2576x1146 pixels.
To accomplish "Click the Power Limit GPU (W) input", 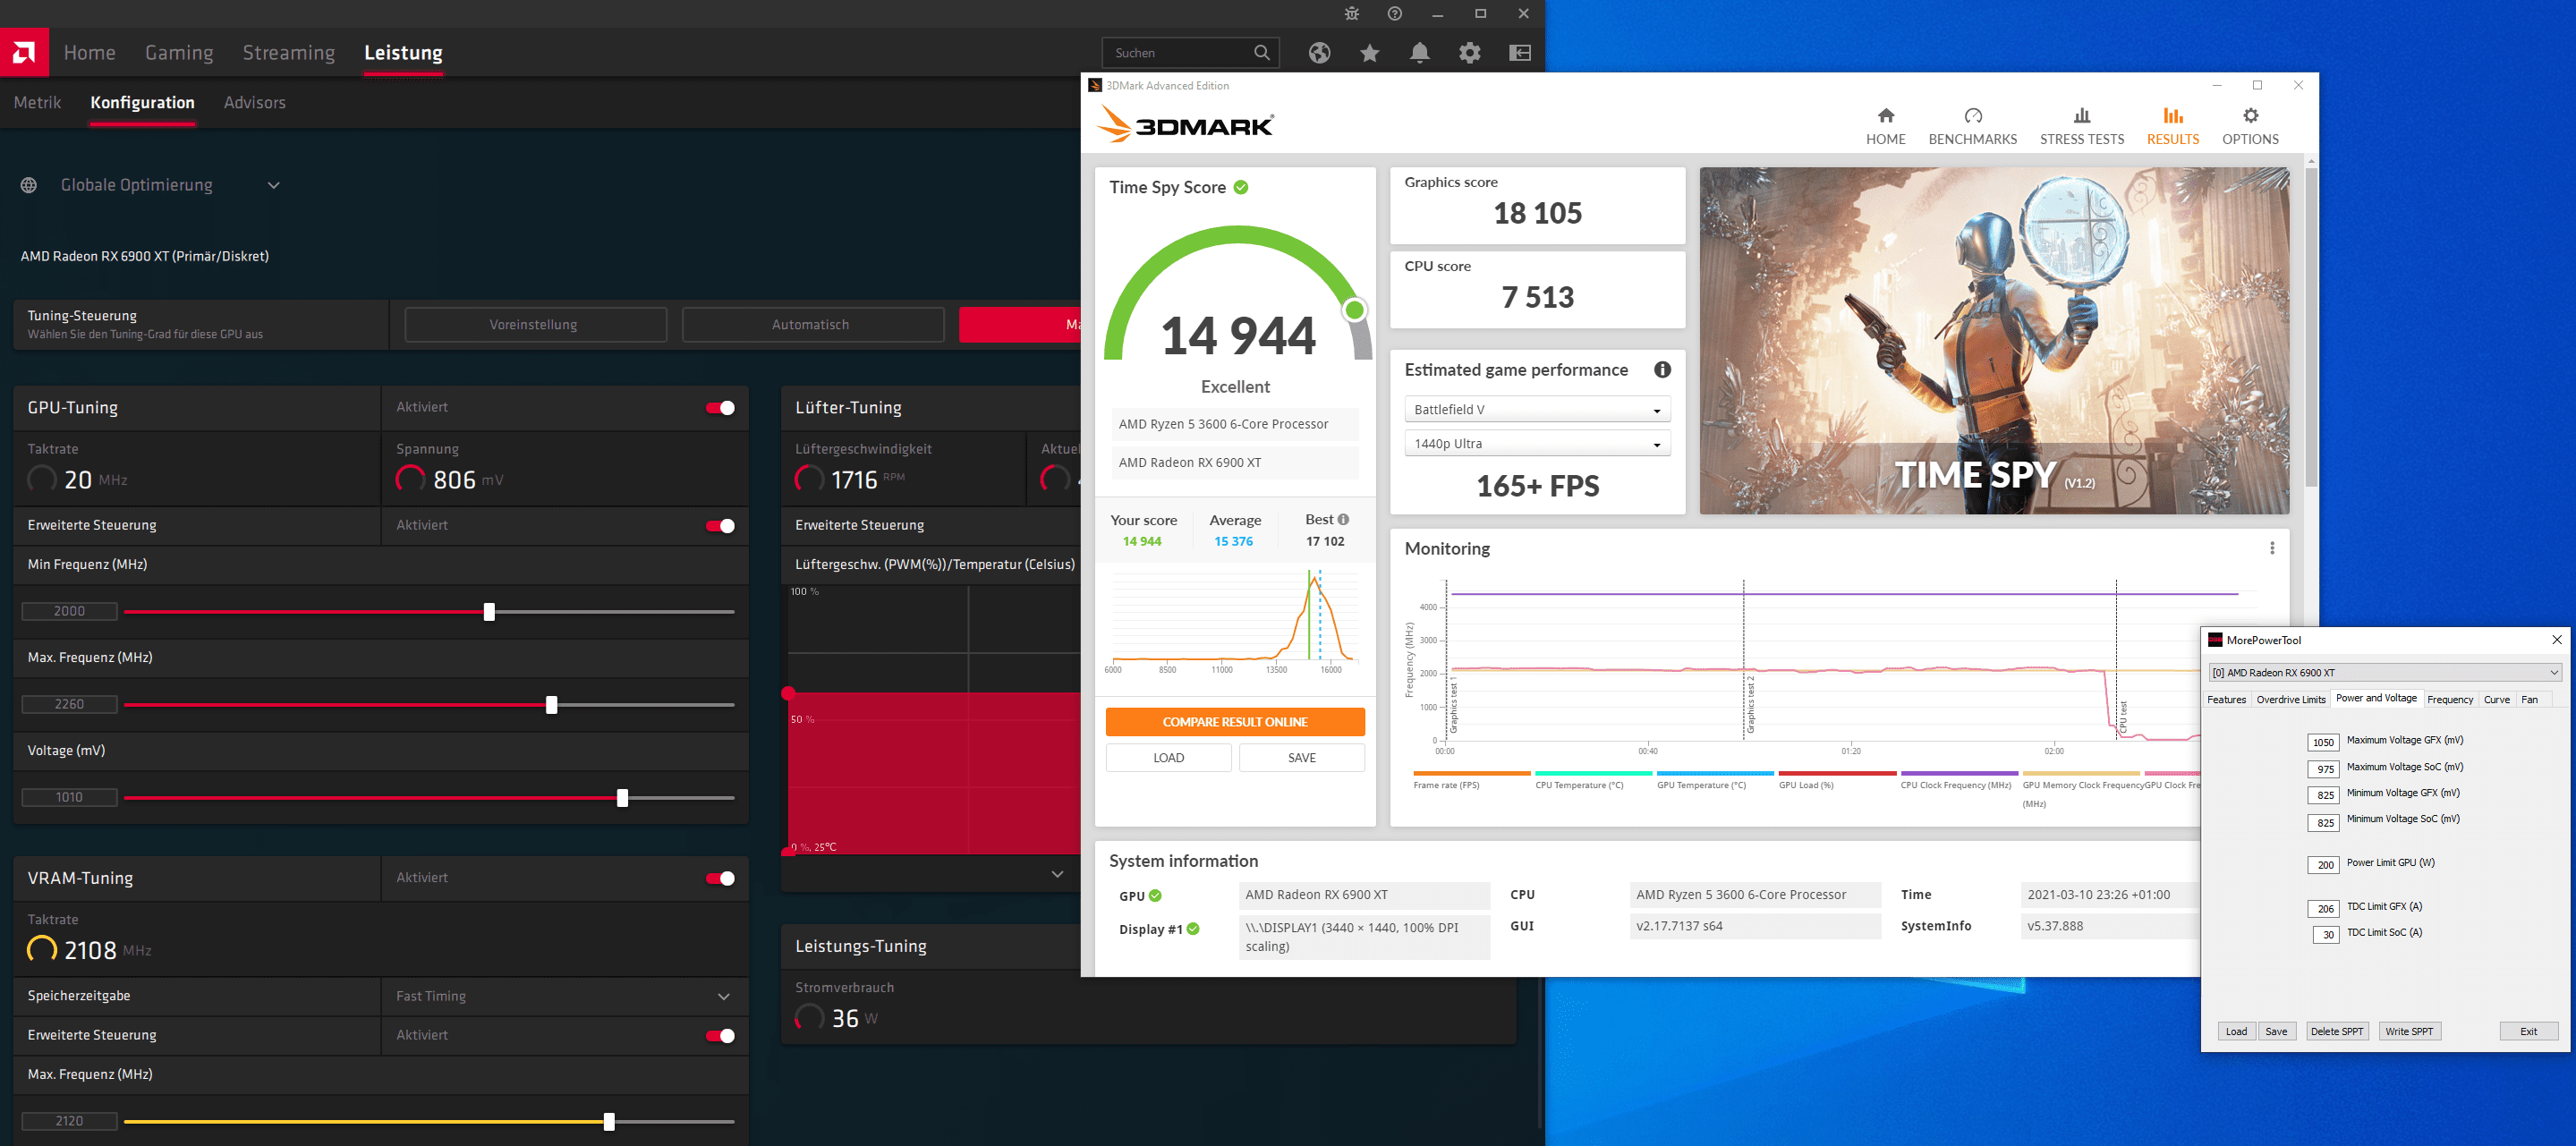I will coord(2323,865).
